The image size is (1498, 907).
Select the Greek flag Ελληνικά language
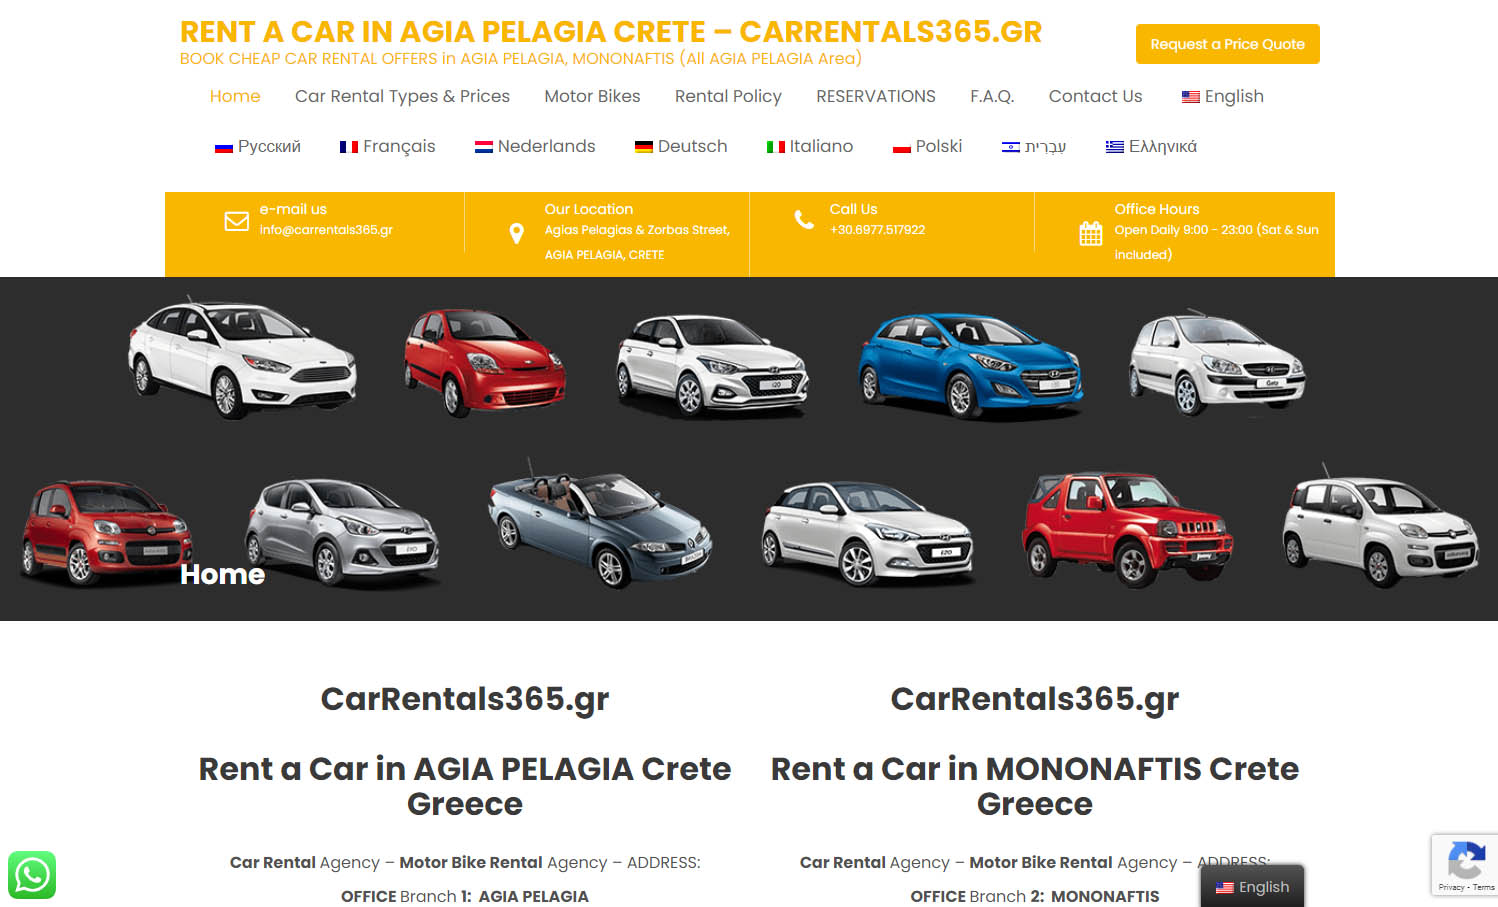1151,146
